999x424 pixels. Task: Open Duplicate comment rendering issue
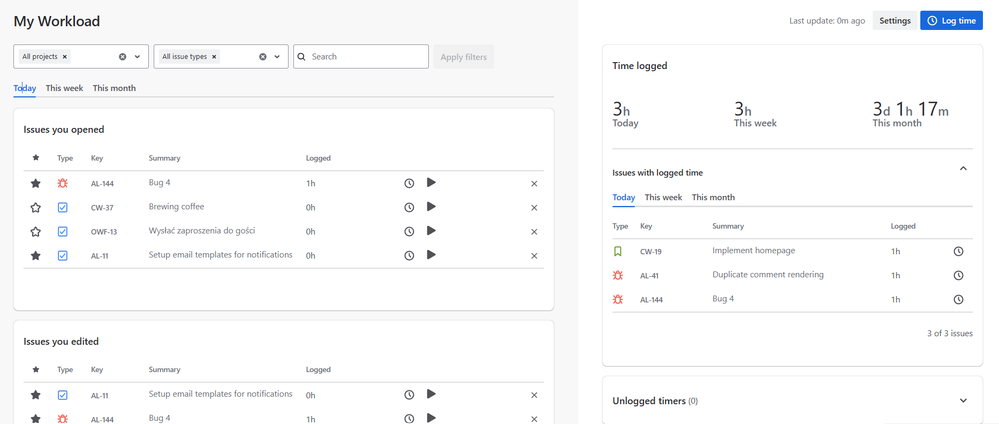pos(768,275)
